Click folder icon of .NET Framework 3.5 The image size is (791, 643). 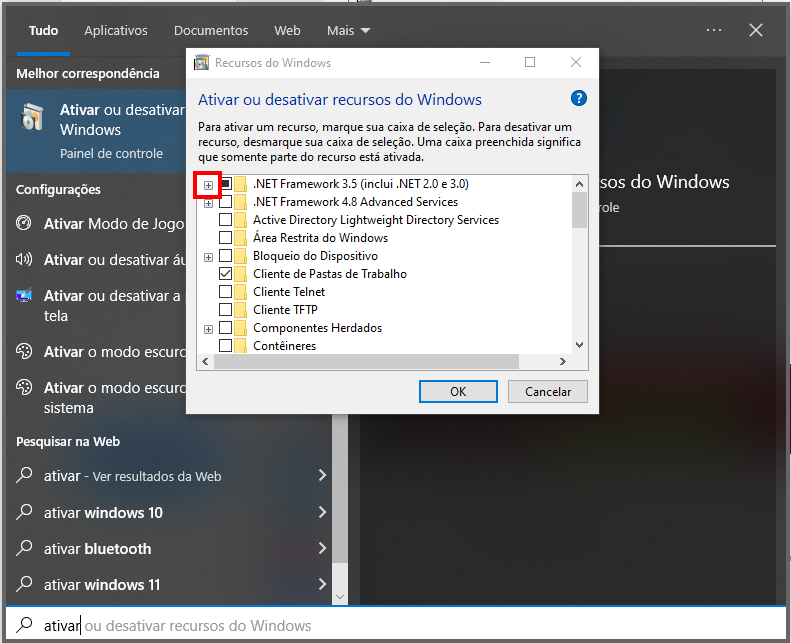(241, 184)
